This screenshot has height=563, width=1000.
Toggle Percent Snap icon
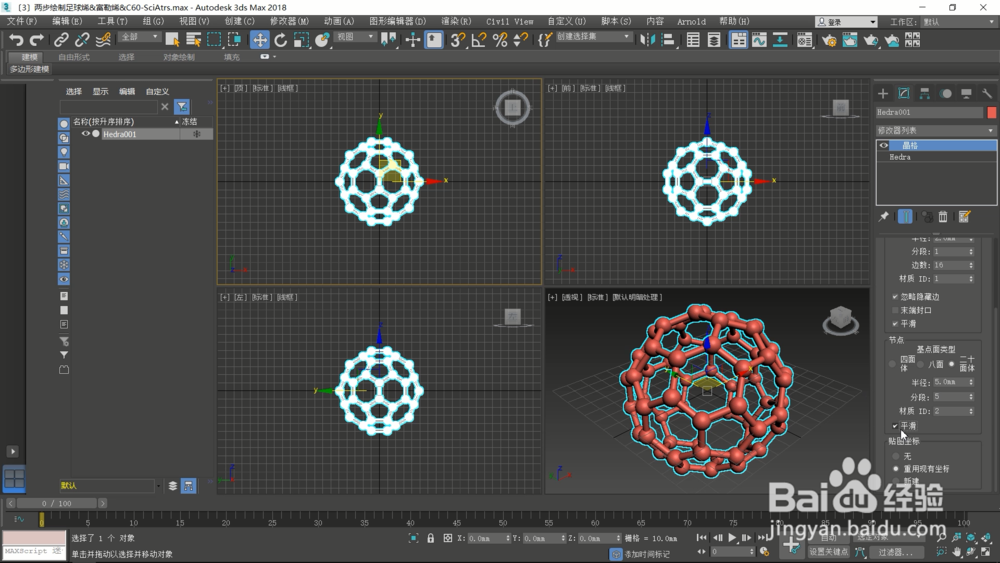click(500, 40)
